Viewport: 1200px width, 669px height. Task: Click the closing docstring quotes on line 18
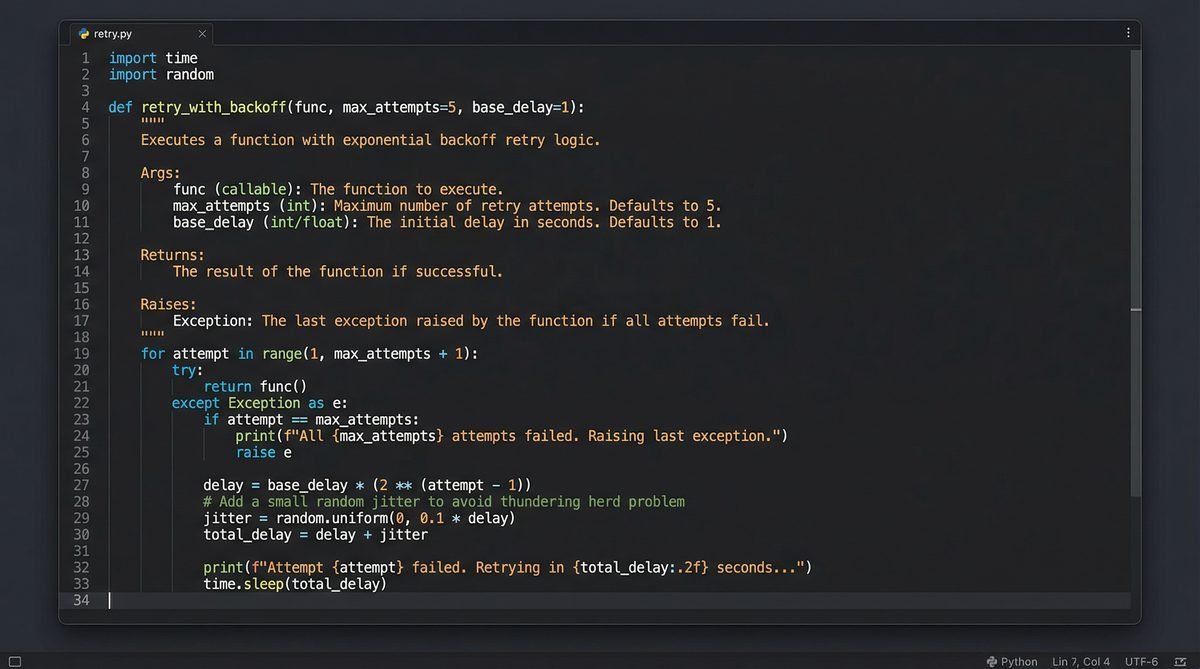[x=149, y=337]
